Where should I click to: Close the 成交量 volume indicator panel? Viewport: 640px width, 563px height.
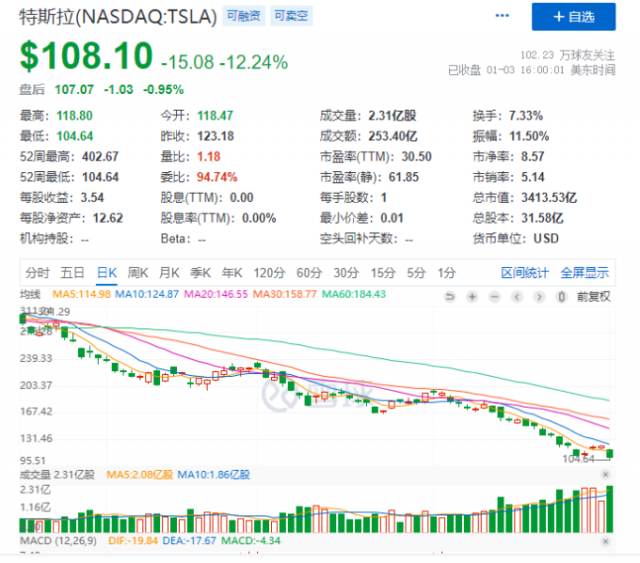605,474
